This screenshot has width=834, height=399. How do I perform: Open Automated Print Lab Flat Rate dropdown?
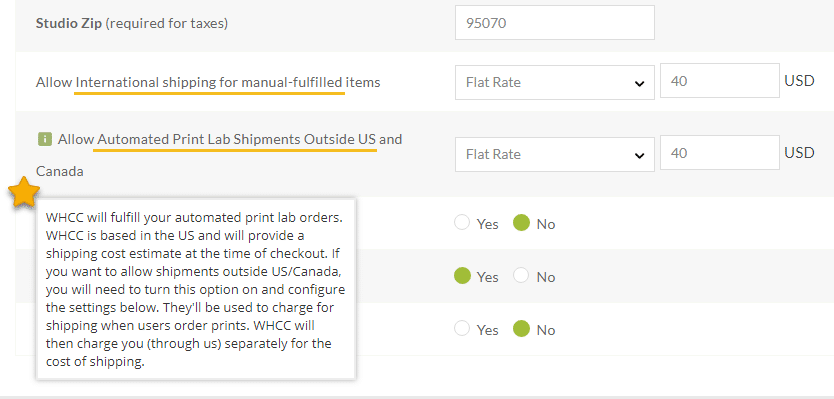tap(555, 154)
